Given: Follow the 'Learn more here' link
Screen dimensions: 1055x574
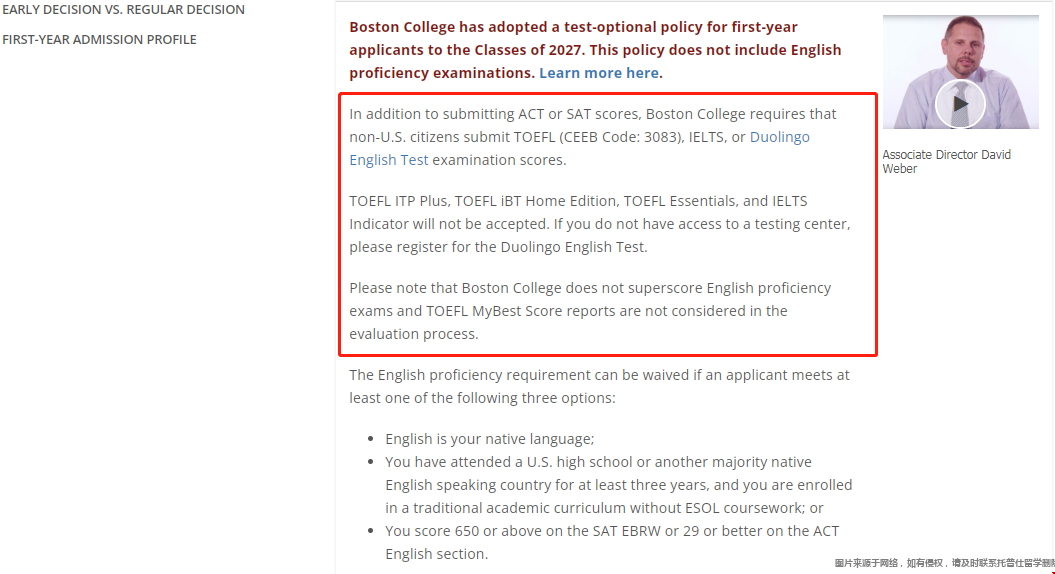Looking at the screenshot, I should pyautogui.click(x=598, y=73).
